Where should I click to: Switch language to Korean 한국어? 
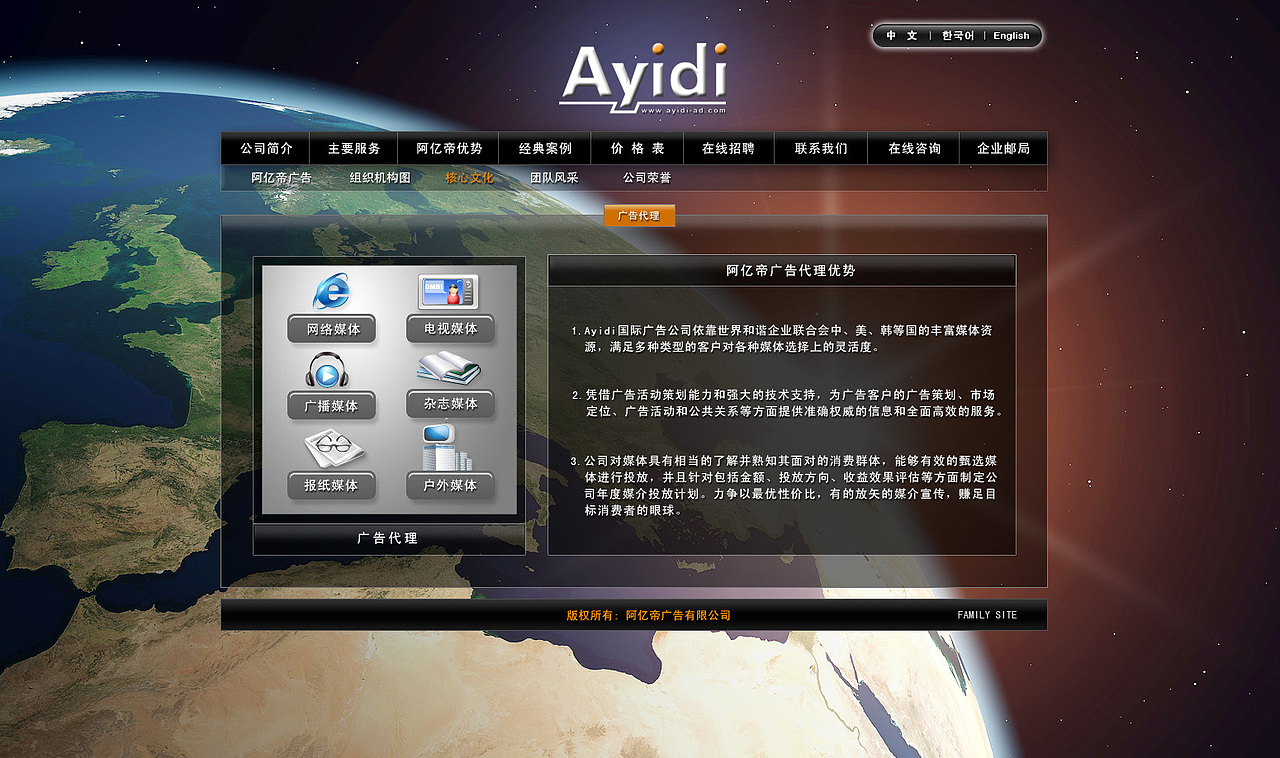(x=958, y=36)
